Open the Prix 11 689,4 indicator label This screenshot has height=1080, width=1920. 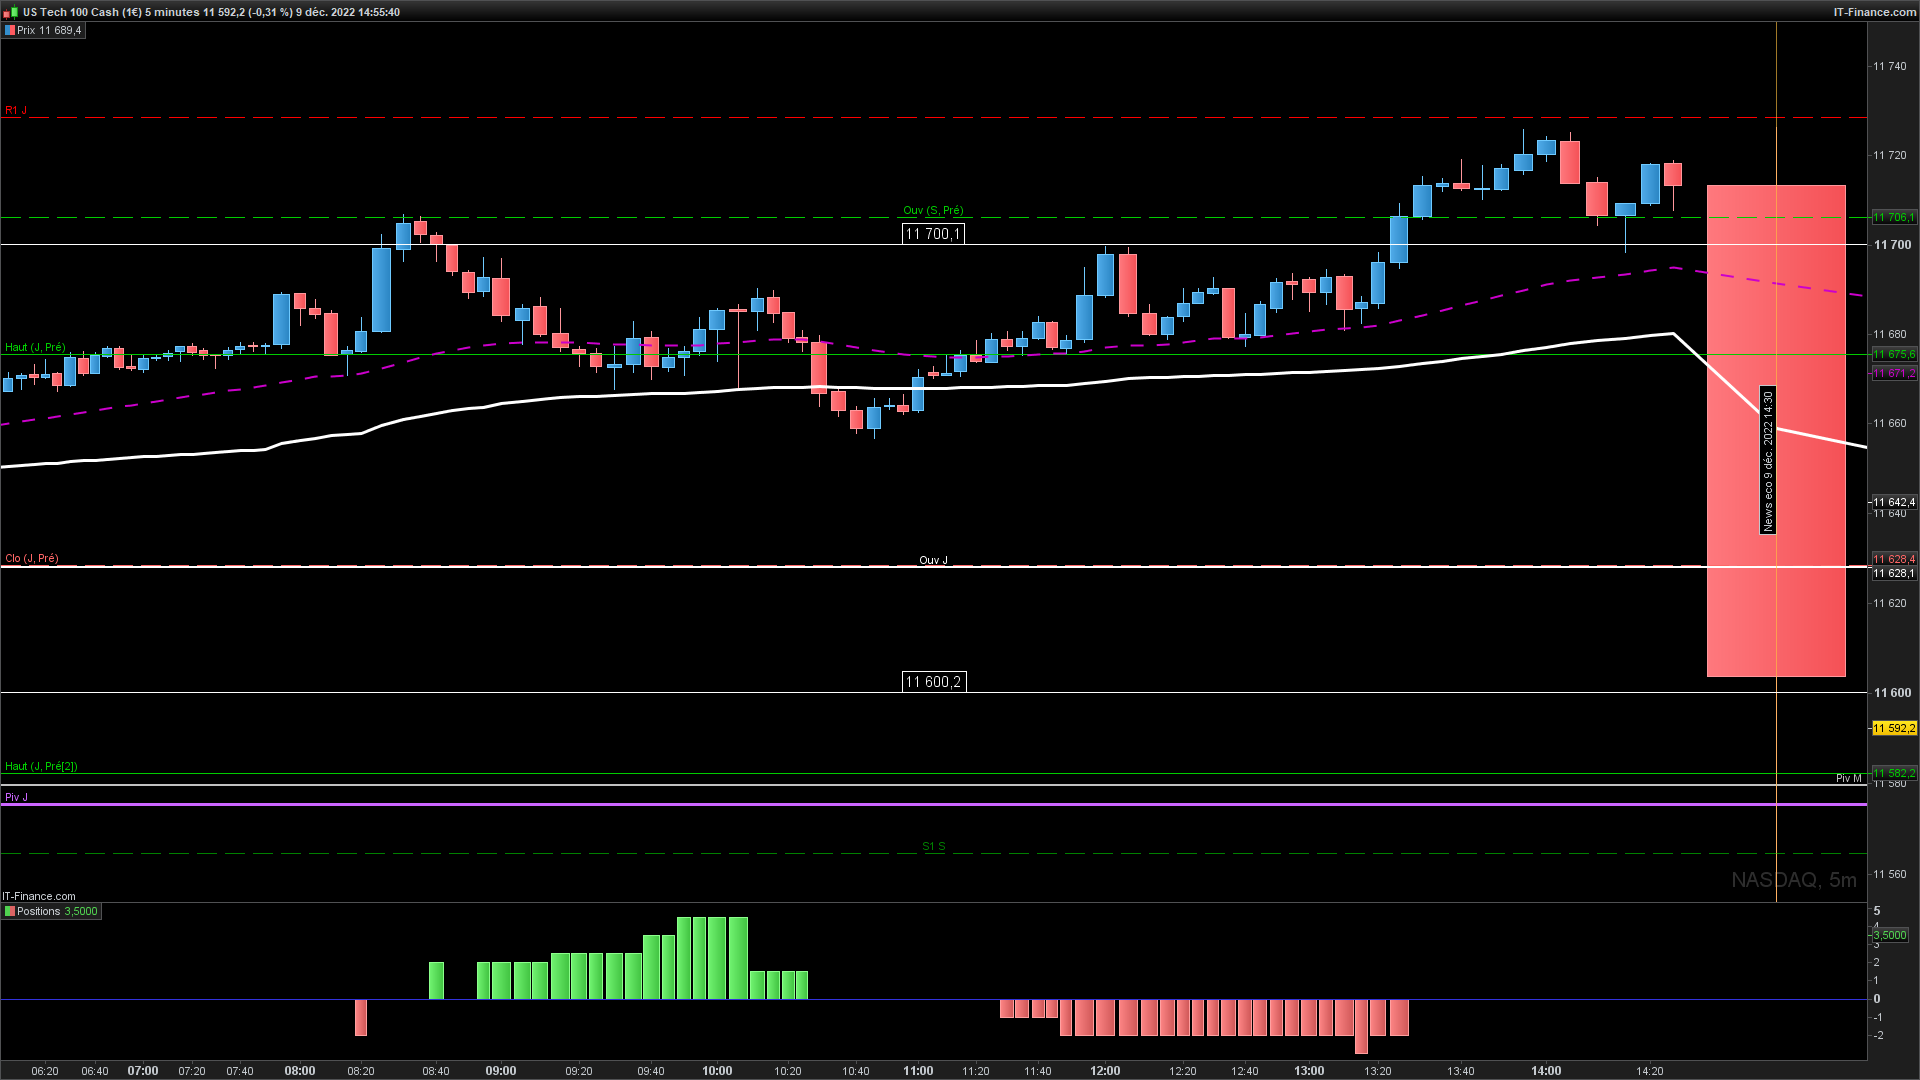49,31
